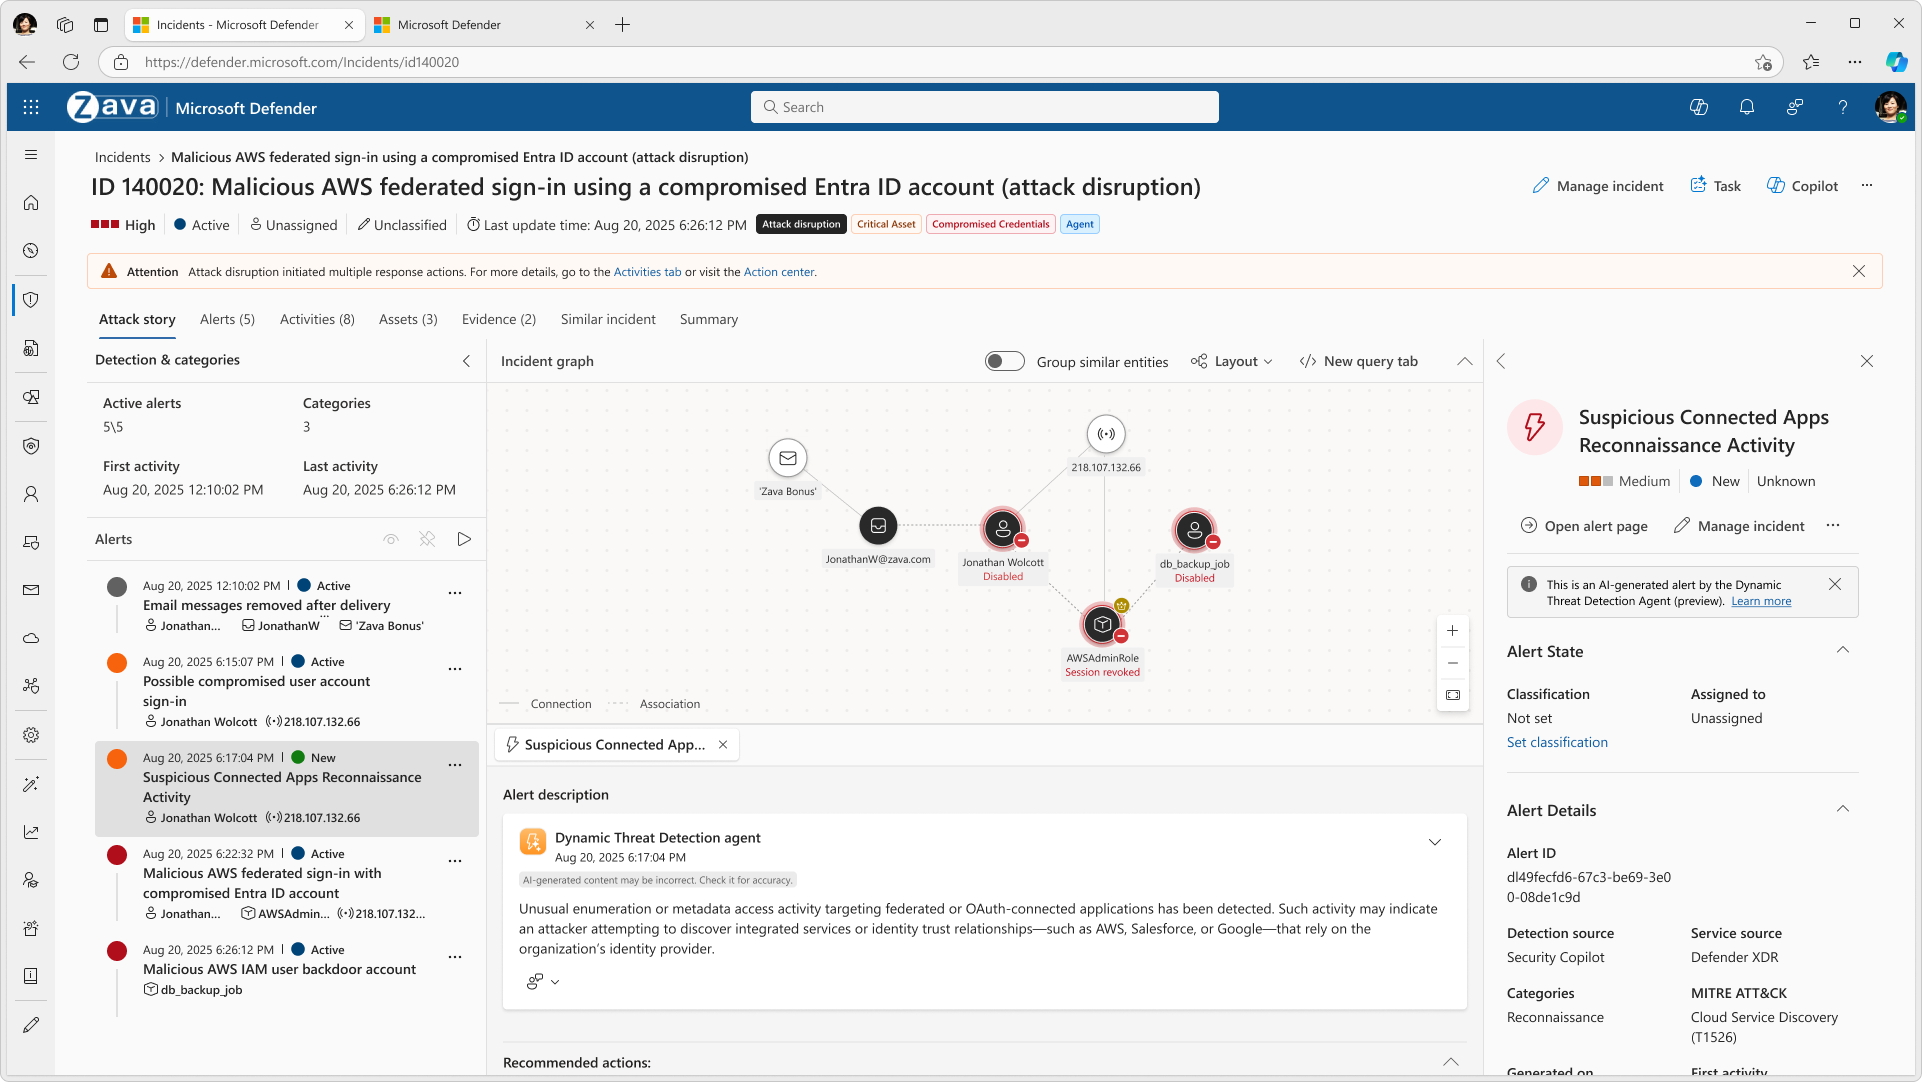Unpin the Alerts list pane
This screenshot has height=1082, width=1922.
(x=427, y=539)
